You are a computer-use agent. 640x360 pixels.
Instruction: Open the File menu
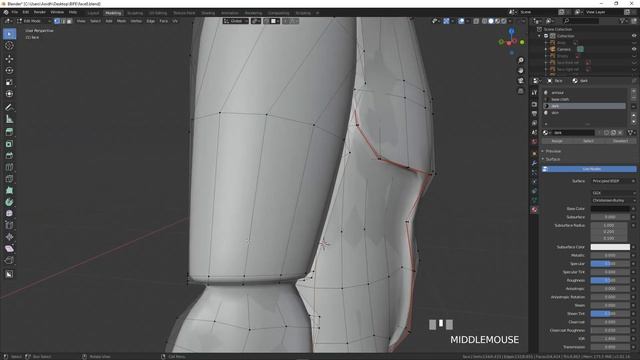click(x=15, y=12)
